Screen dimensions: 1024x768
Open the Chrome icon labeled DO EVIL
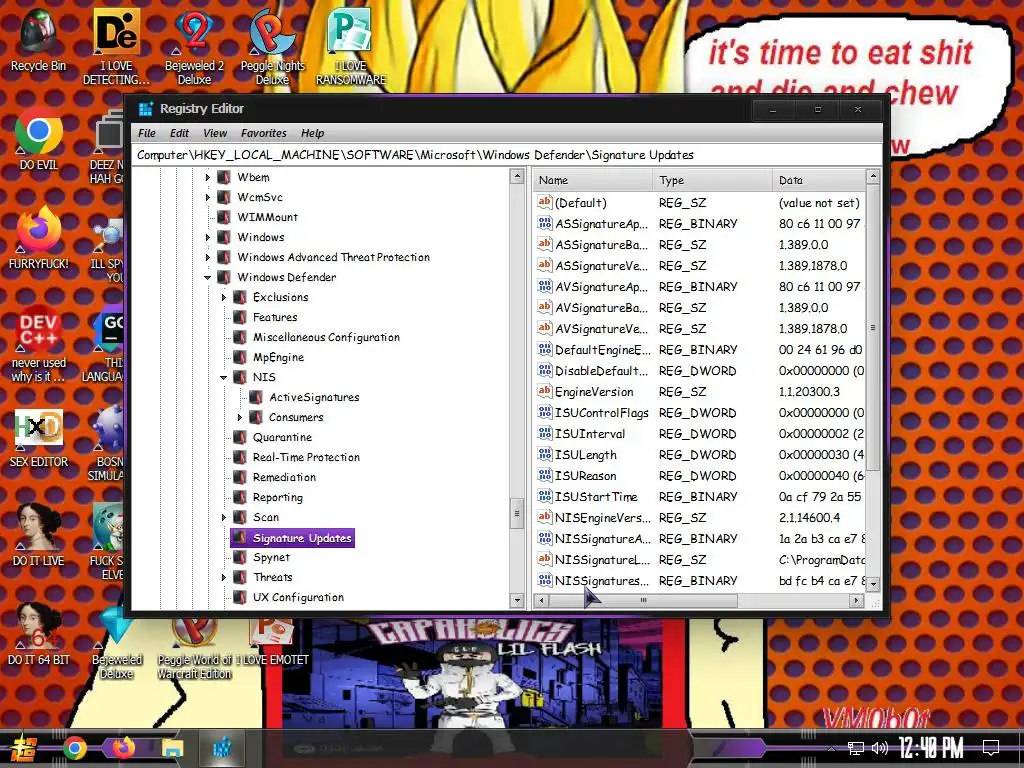click(x=38, y=139)
